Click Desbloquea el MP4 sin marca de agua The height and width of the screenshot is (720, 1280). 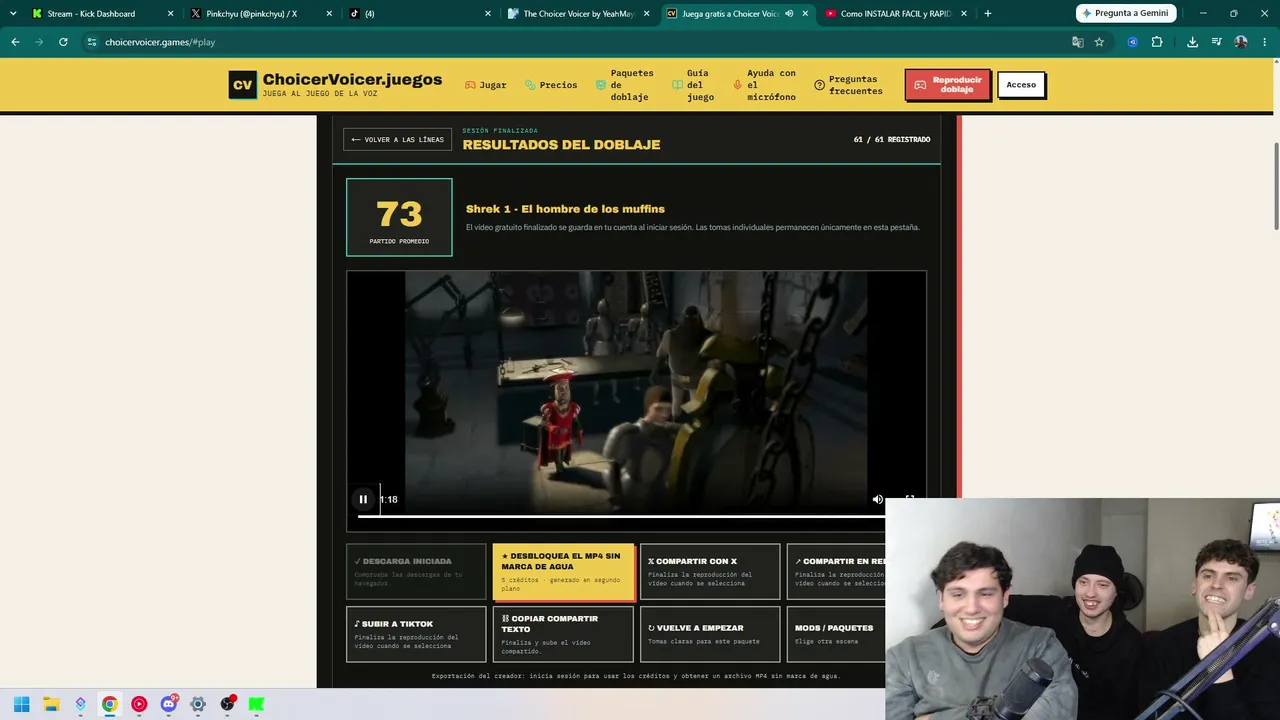(563, 572)
